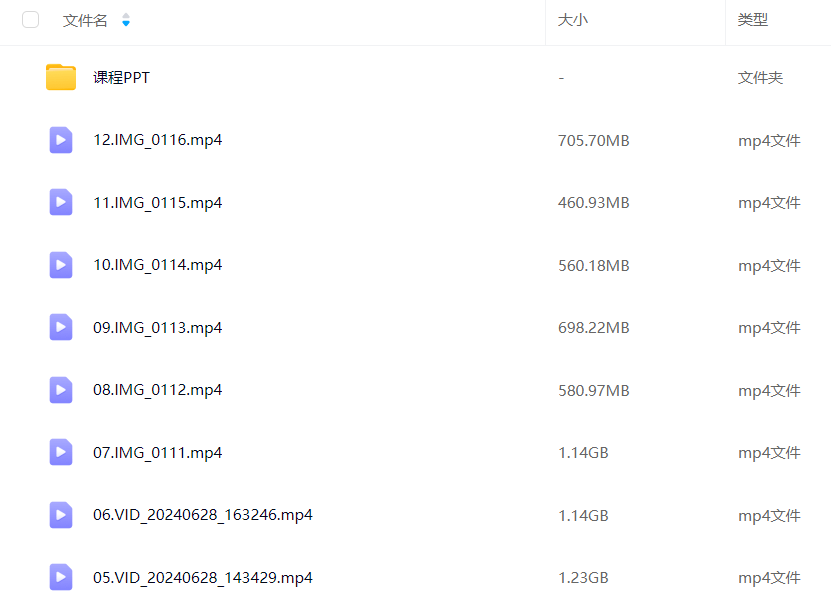831x610 pixels.
Task: Select the 560.18MB size cell
Action: click(x=594, y=266)
